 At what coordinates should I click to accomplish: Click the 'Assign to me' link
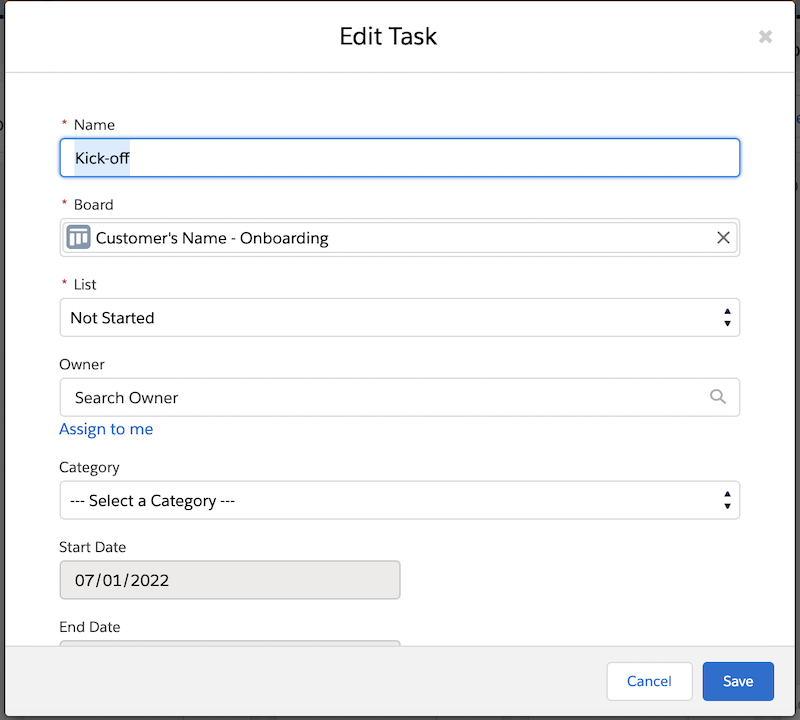click(106, 429)
